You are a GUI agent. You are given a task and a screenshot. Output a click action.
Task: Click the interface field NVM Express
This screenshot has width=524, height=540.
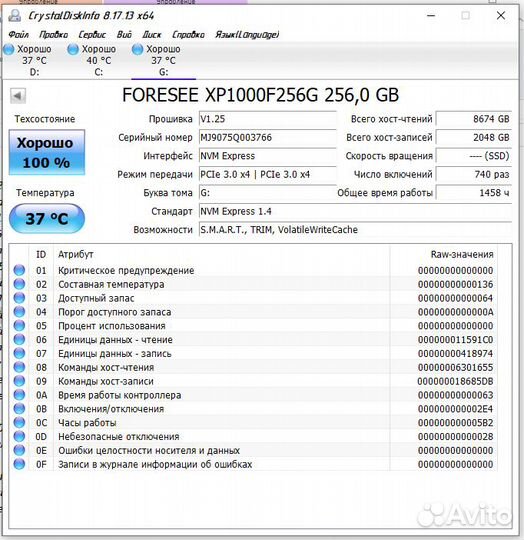click(x=268, y=156)
